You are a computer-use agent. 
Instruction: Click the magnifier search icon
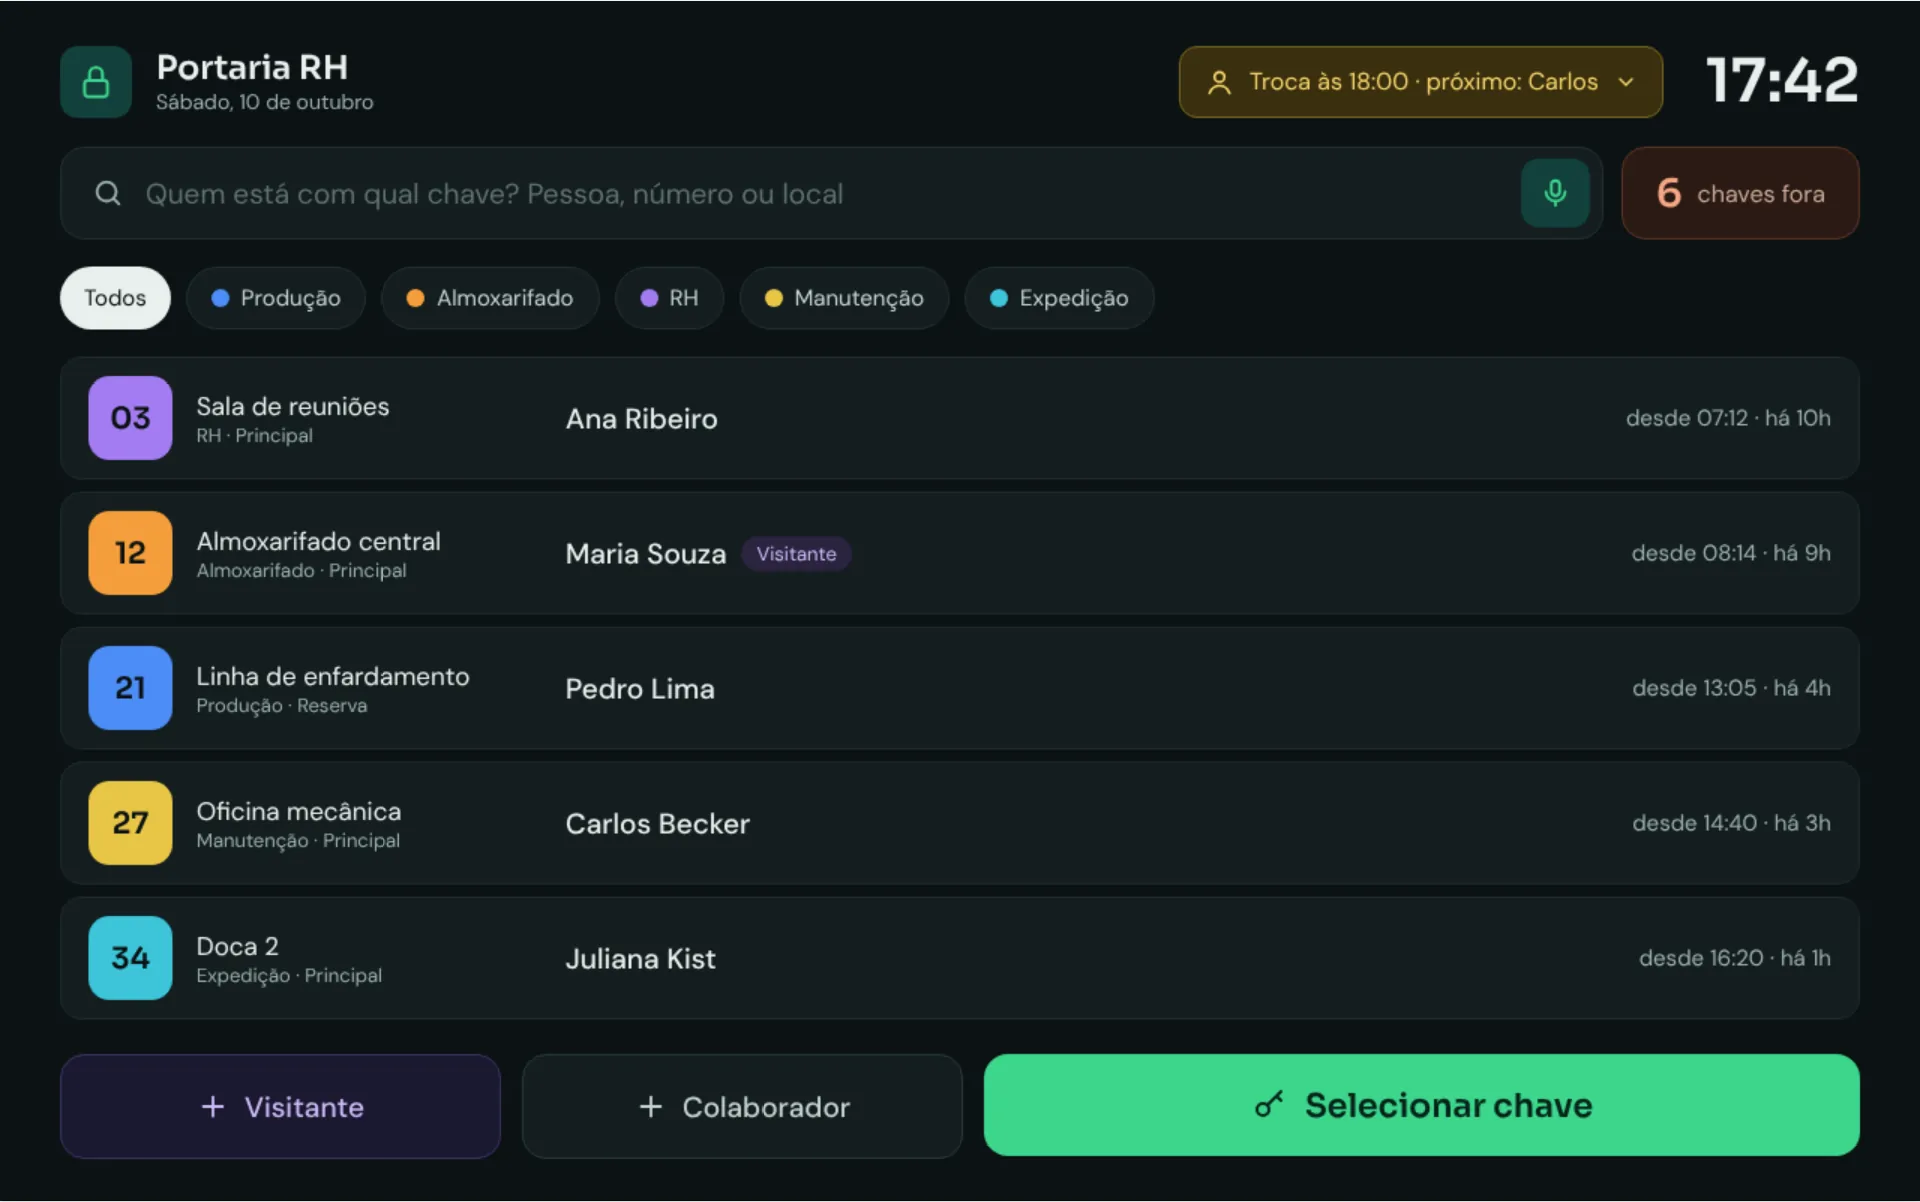(108, 193)
